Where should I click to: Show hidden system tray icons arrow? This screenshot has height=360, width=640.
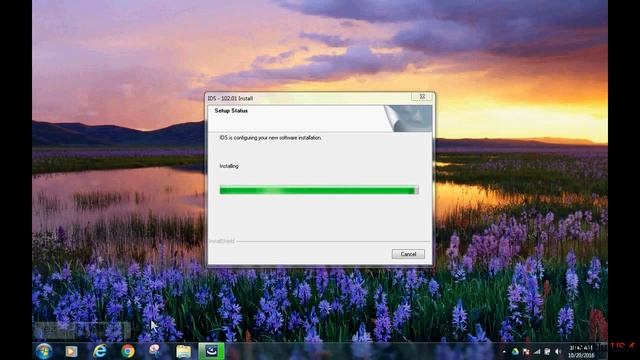click(503, 351)
